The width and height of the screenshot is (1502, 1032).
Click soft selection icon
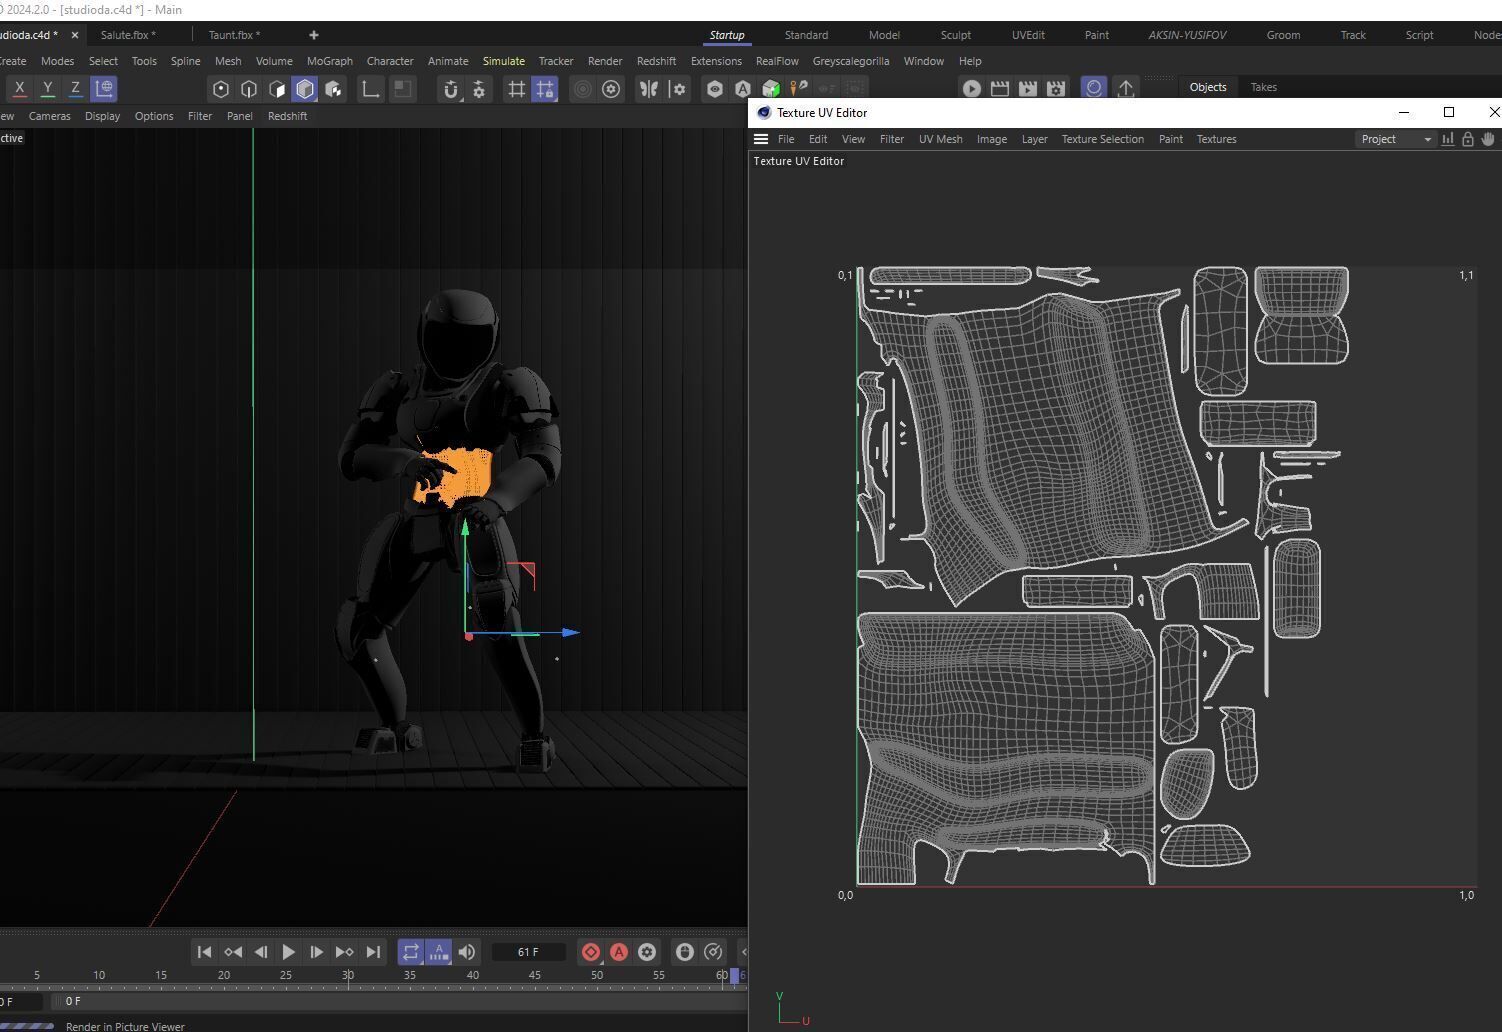pos(582,89)
